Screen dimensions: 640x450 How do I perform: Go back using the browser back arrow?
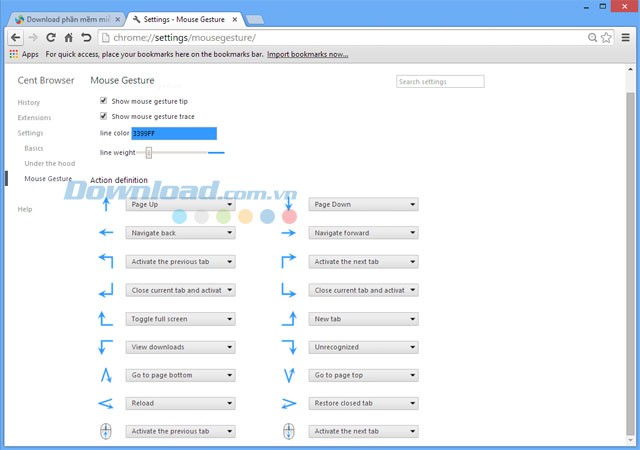[x=16, y=38]
